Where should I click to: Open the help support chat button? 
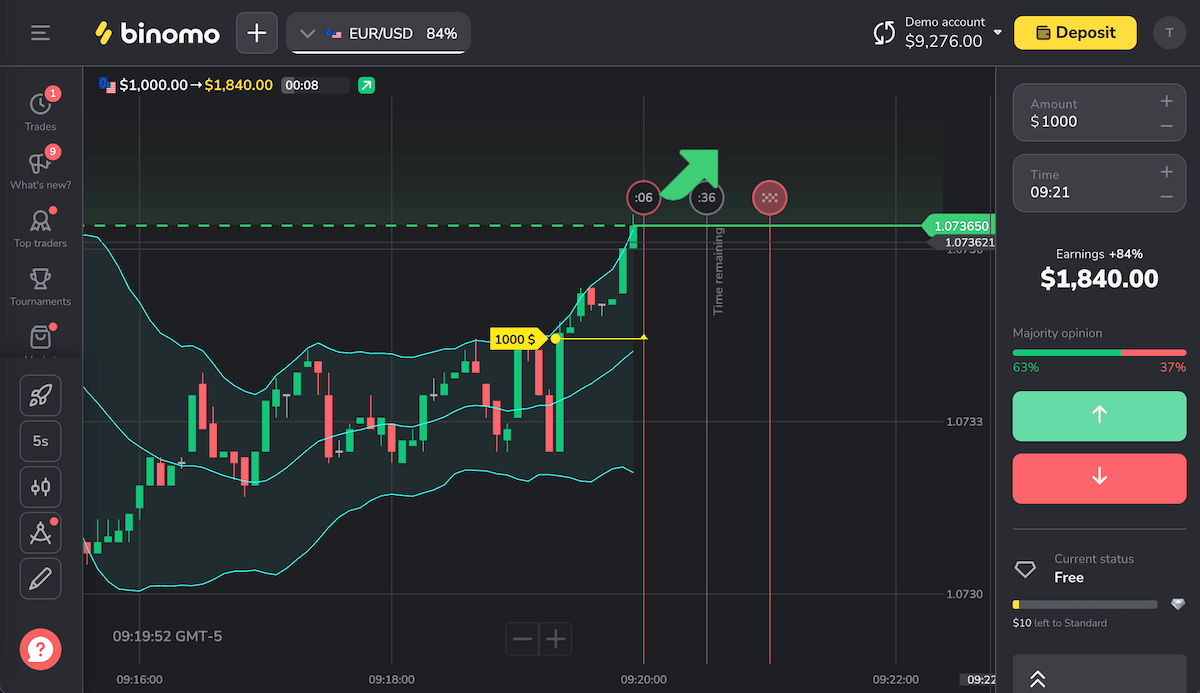point(41,649)
